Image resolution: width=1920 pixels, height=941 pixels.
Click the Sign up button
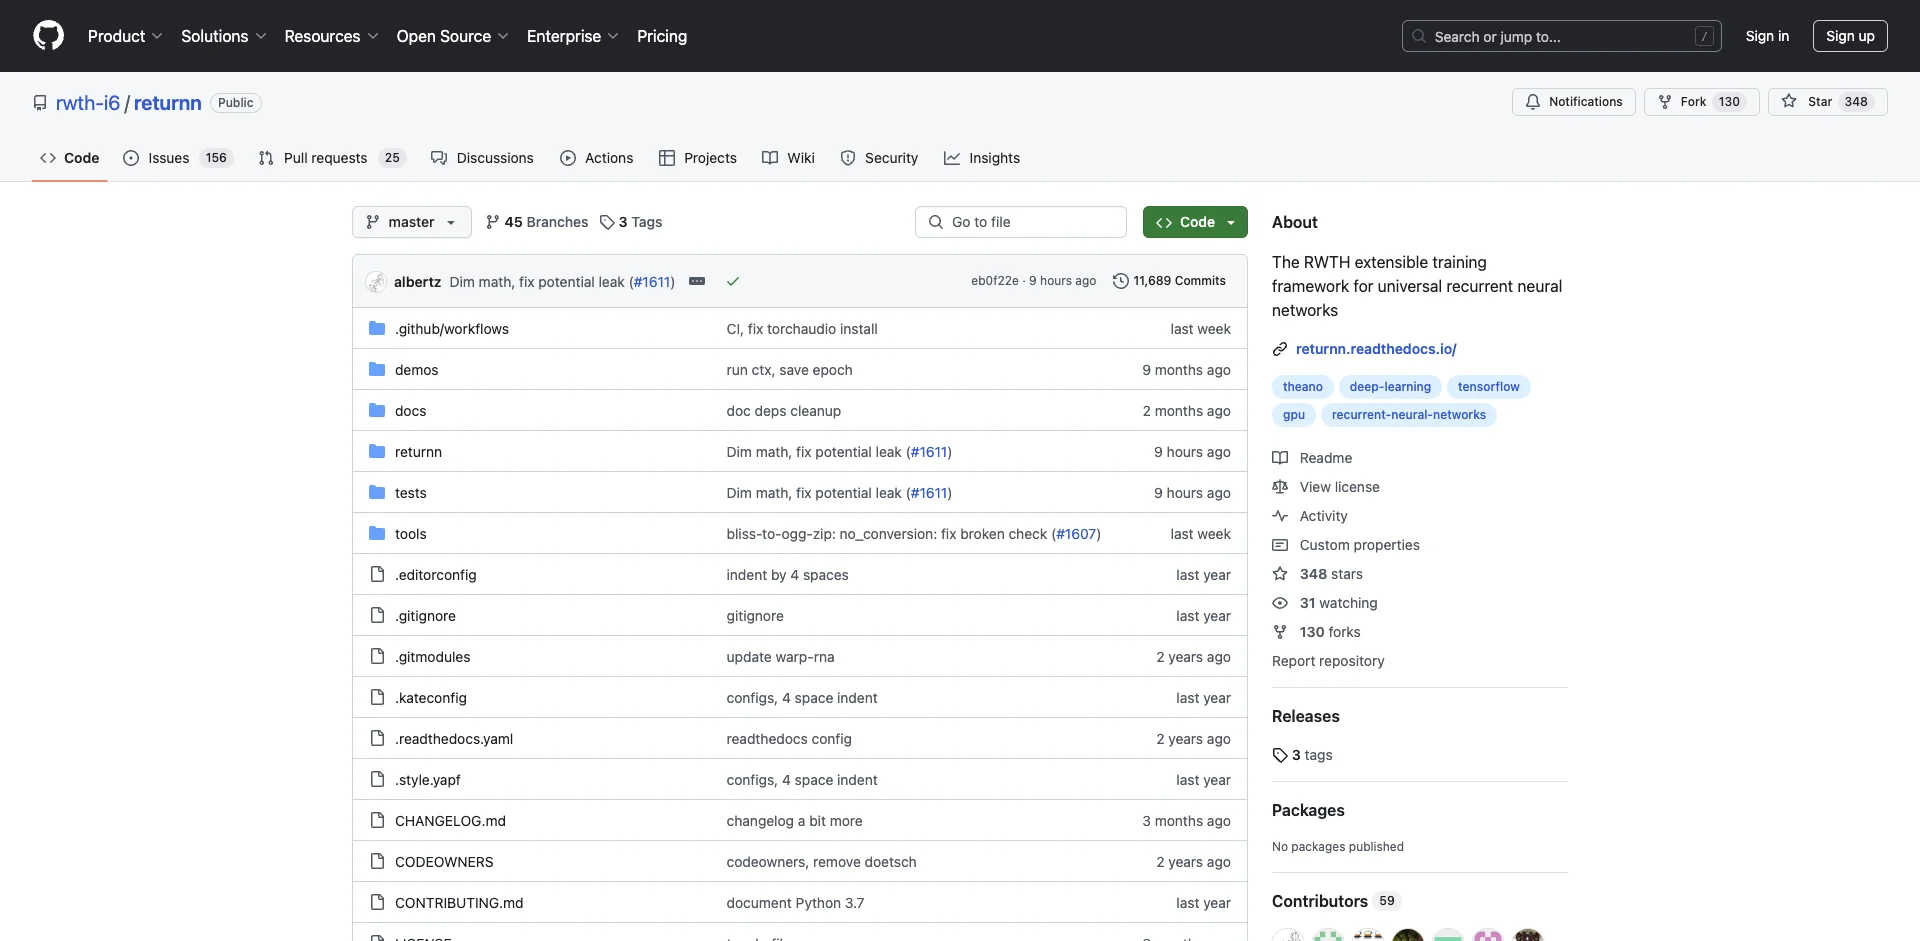coord(1850,36)
